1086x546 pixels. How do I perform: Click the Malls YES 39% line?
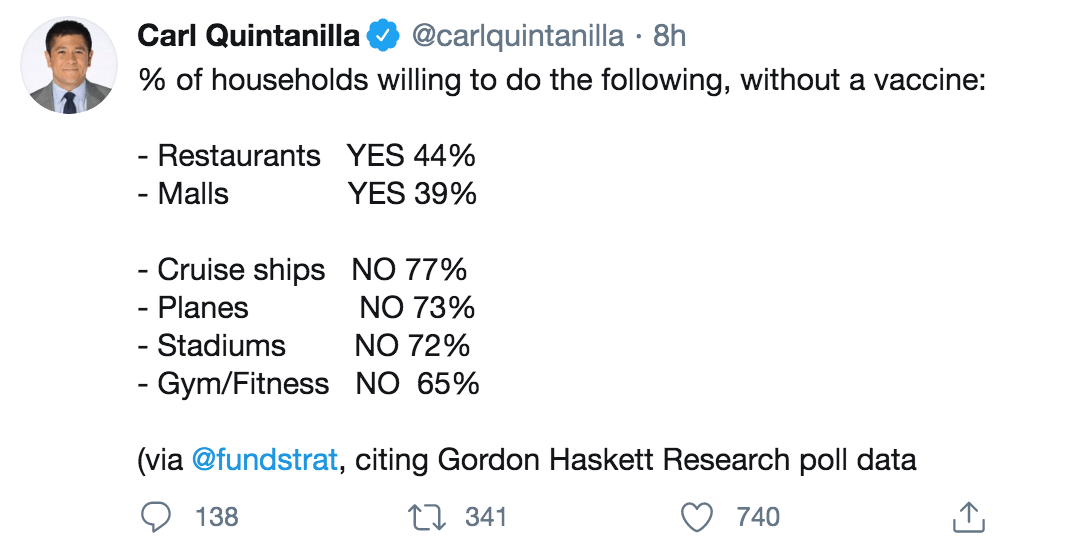click(308, 193)
